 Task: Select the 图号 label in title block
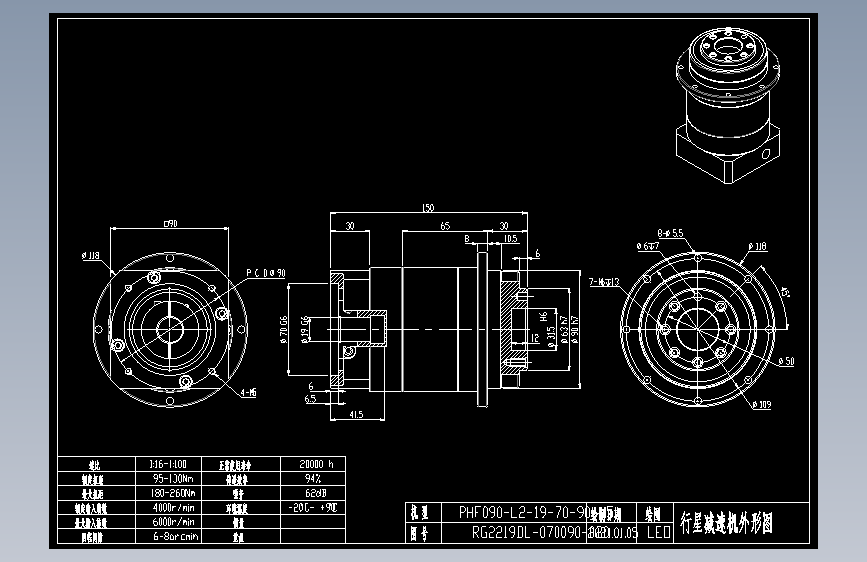(420, 533)
